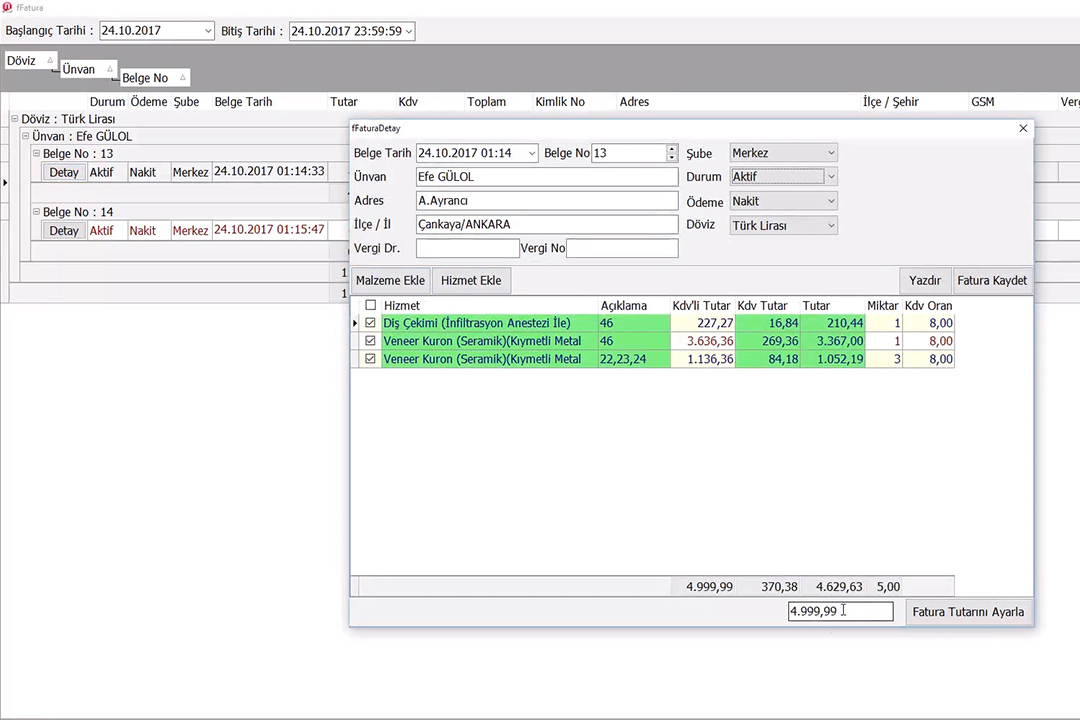Screen dimensions: 1080x720
Task: Click the Tutar cell 210,44
Action: tap(833, 323)
